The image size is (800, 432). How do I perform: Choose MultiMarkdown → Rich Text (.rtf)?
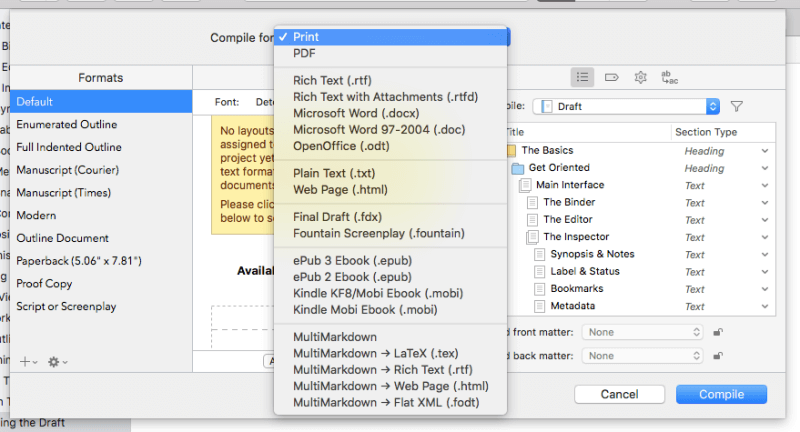391,370
